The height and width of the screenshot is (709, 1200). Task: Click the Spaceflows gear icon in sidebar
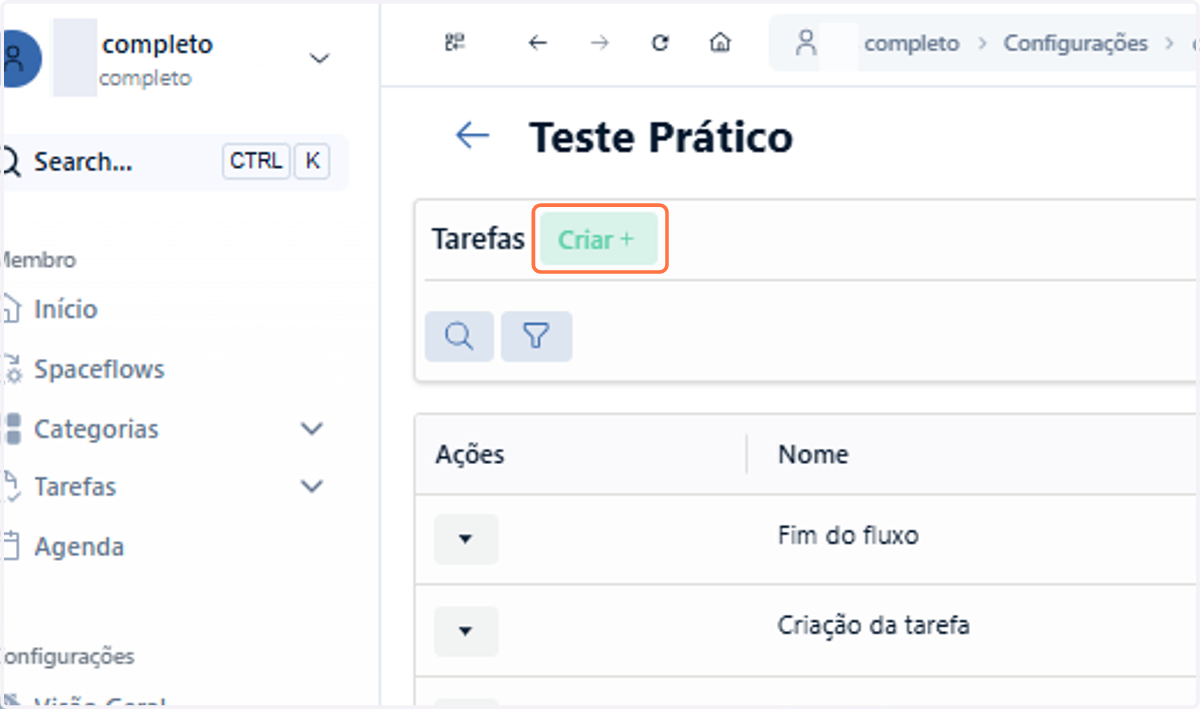pyautogui.click(x=12, y=370)
